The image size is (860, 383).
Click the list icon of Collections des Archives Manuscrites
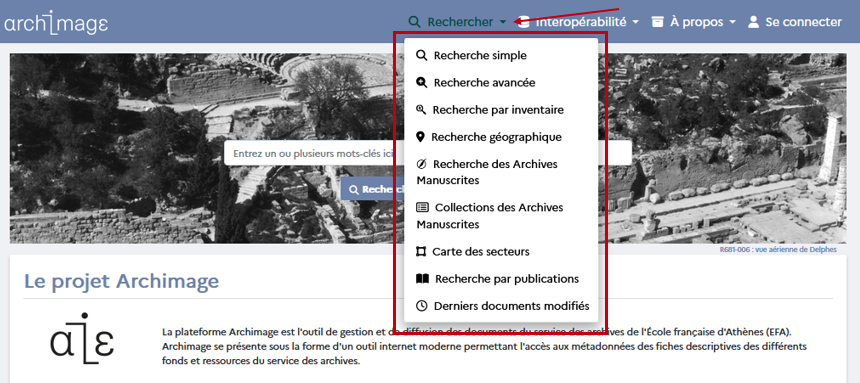[422, 207]
